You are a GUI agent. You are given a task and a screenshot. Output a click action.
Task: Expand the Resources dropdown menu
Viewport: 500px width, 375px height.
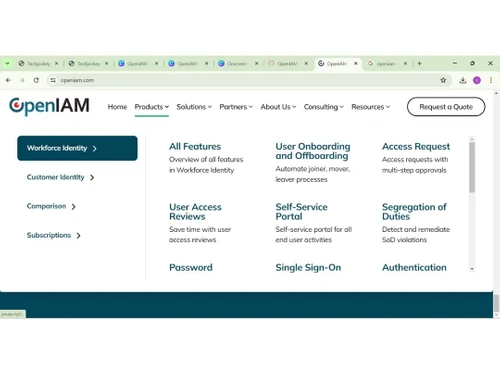pyautogui.click(x=371, y=107)
